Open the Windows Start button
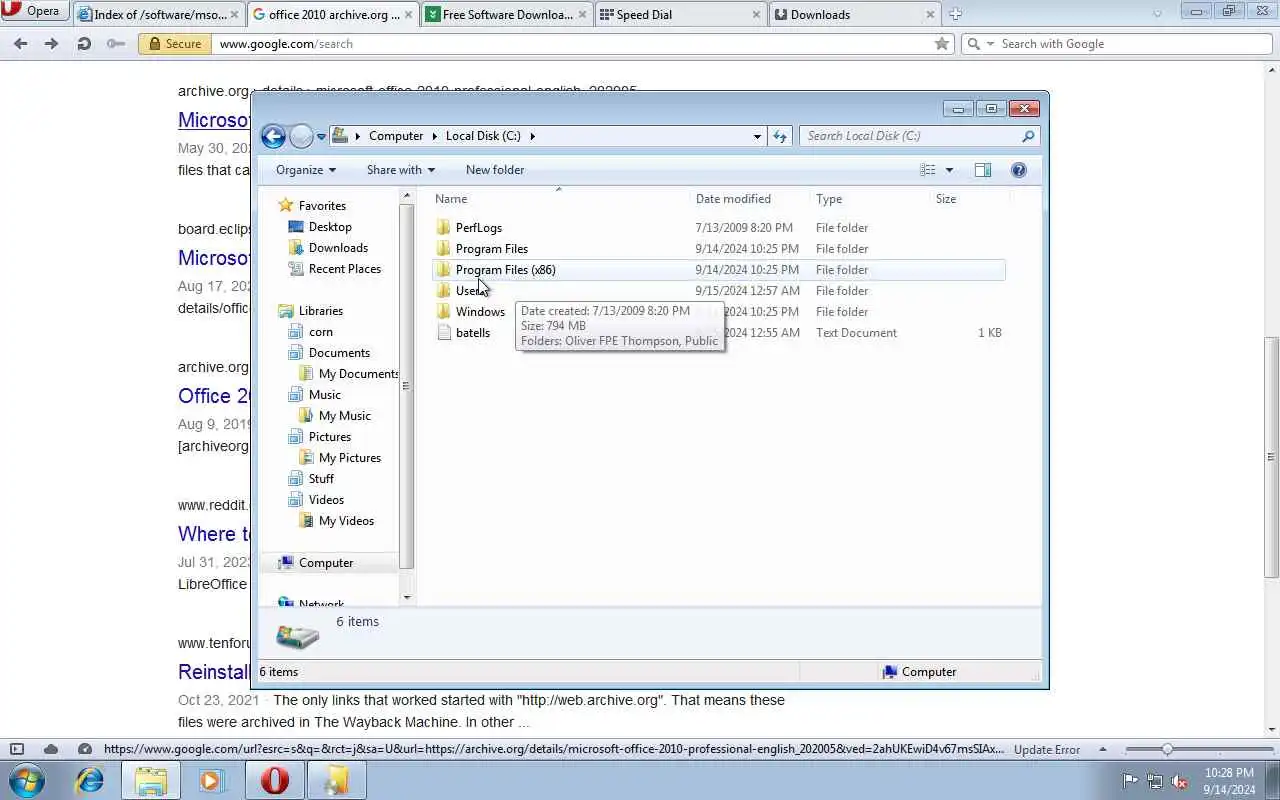1280x800 pixels. click(27, 780)
